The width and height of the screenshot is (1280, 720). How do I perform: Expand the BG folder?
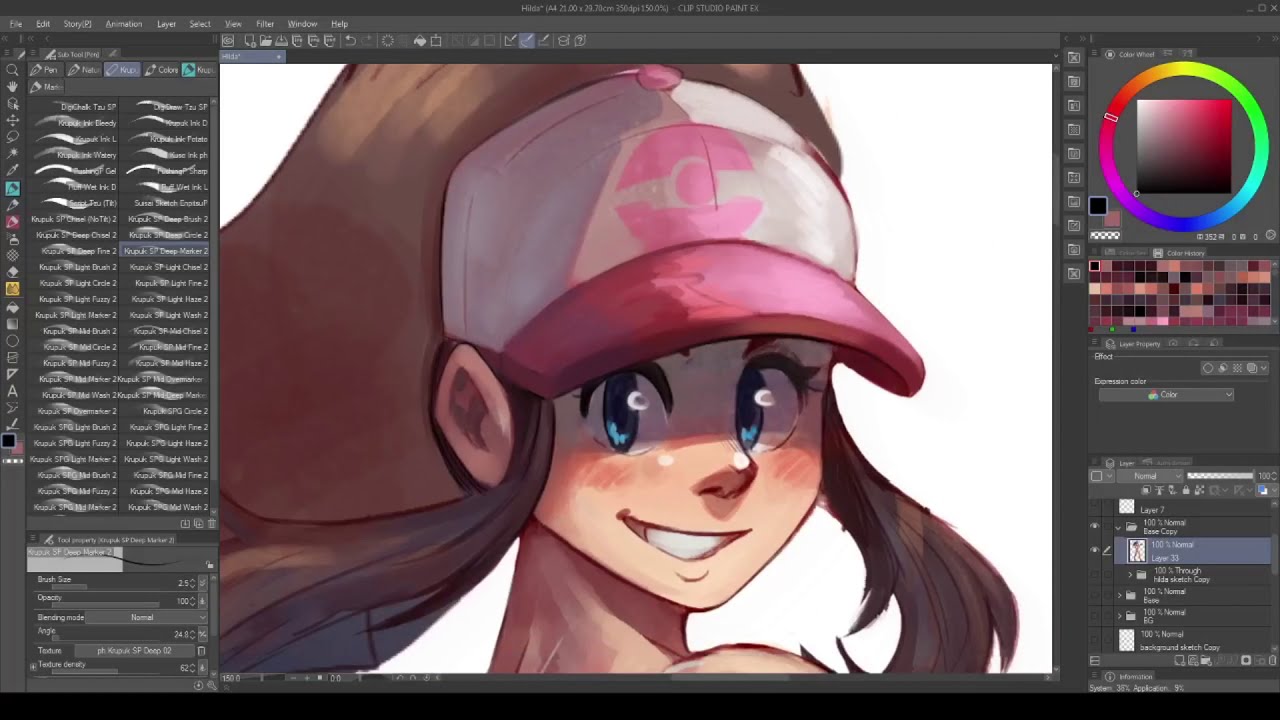click(x=1119, y=616)
